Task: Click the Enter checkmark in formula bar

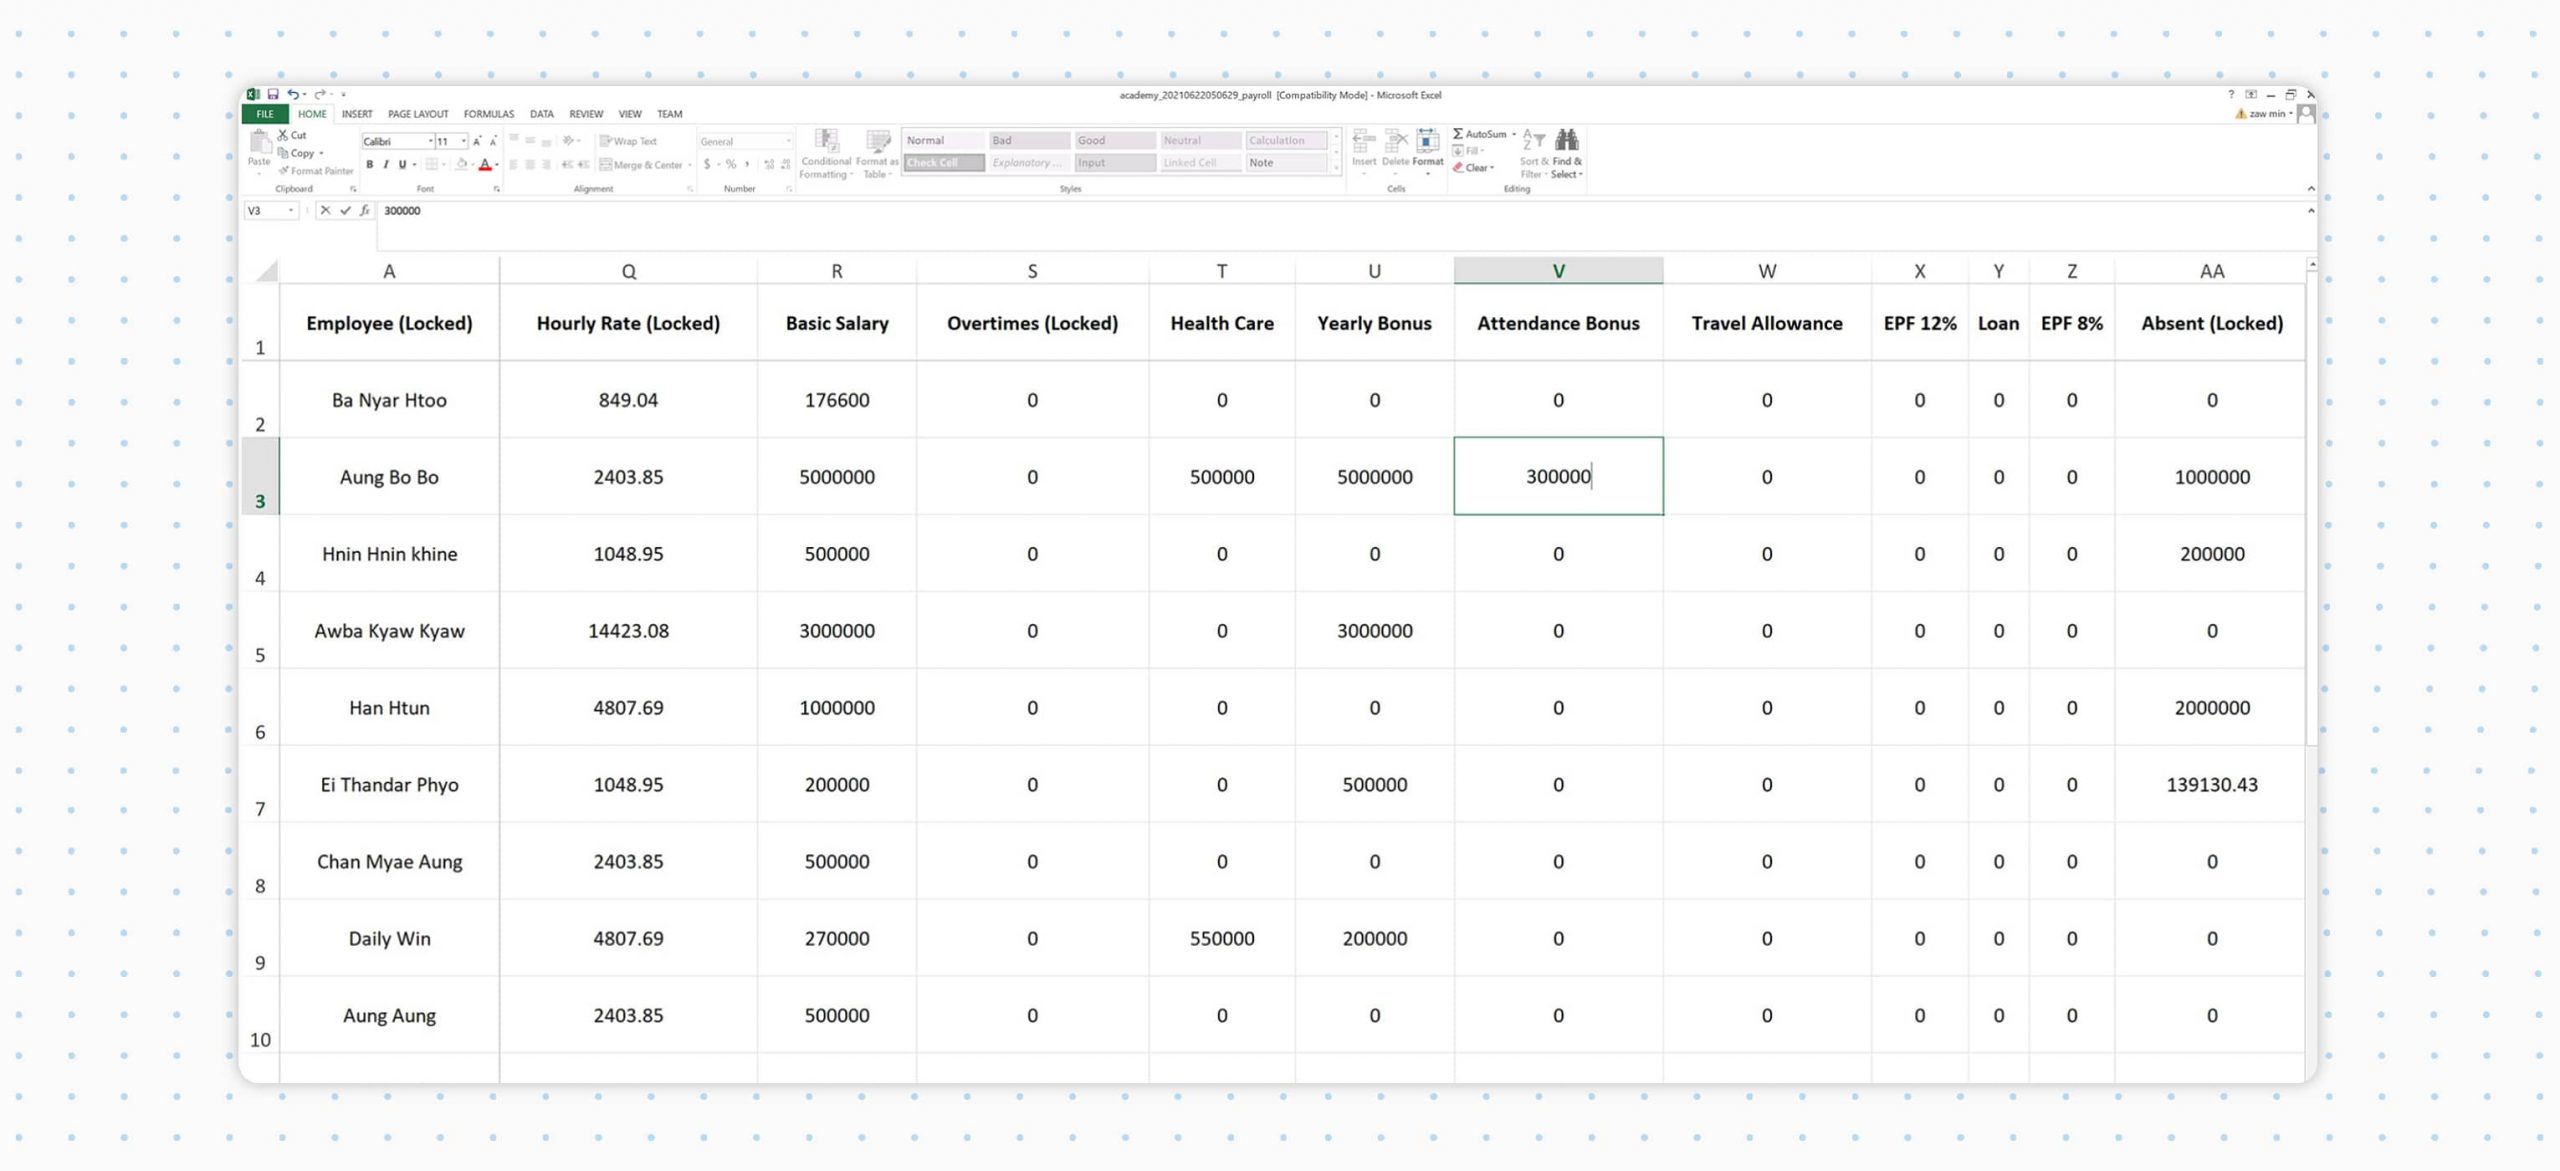Action: (x=345, y=211)
